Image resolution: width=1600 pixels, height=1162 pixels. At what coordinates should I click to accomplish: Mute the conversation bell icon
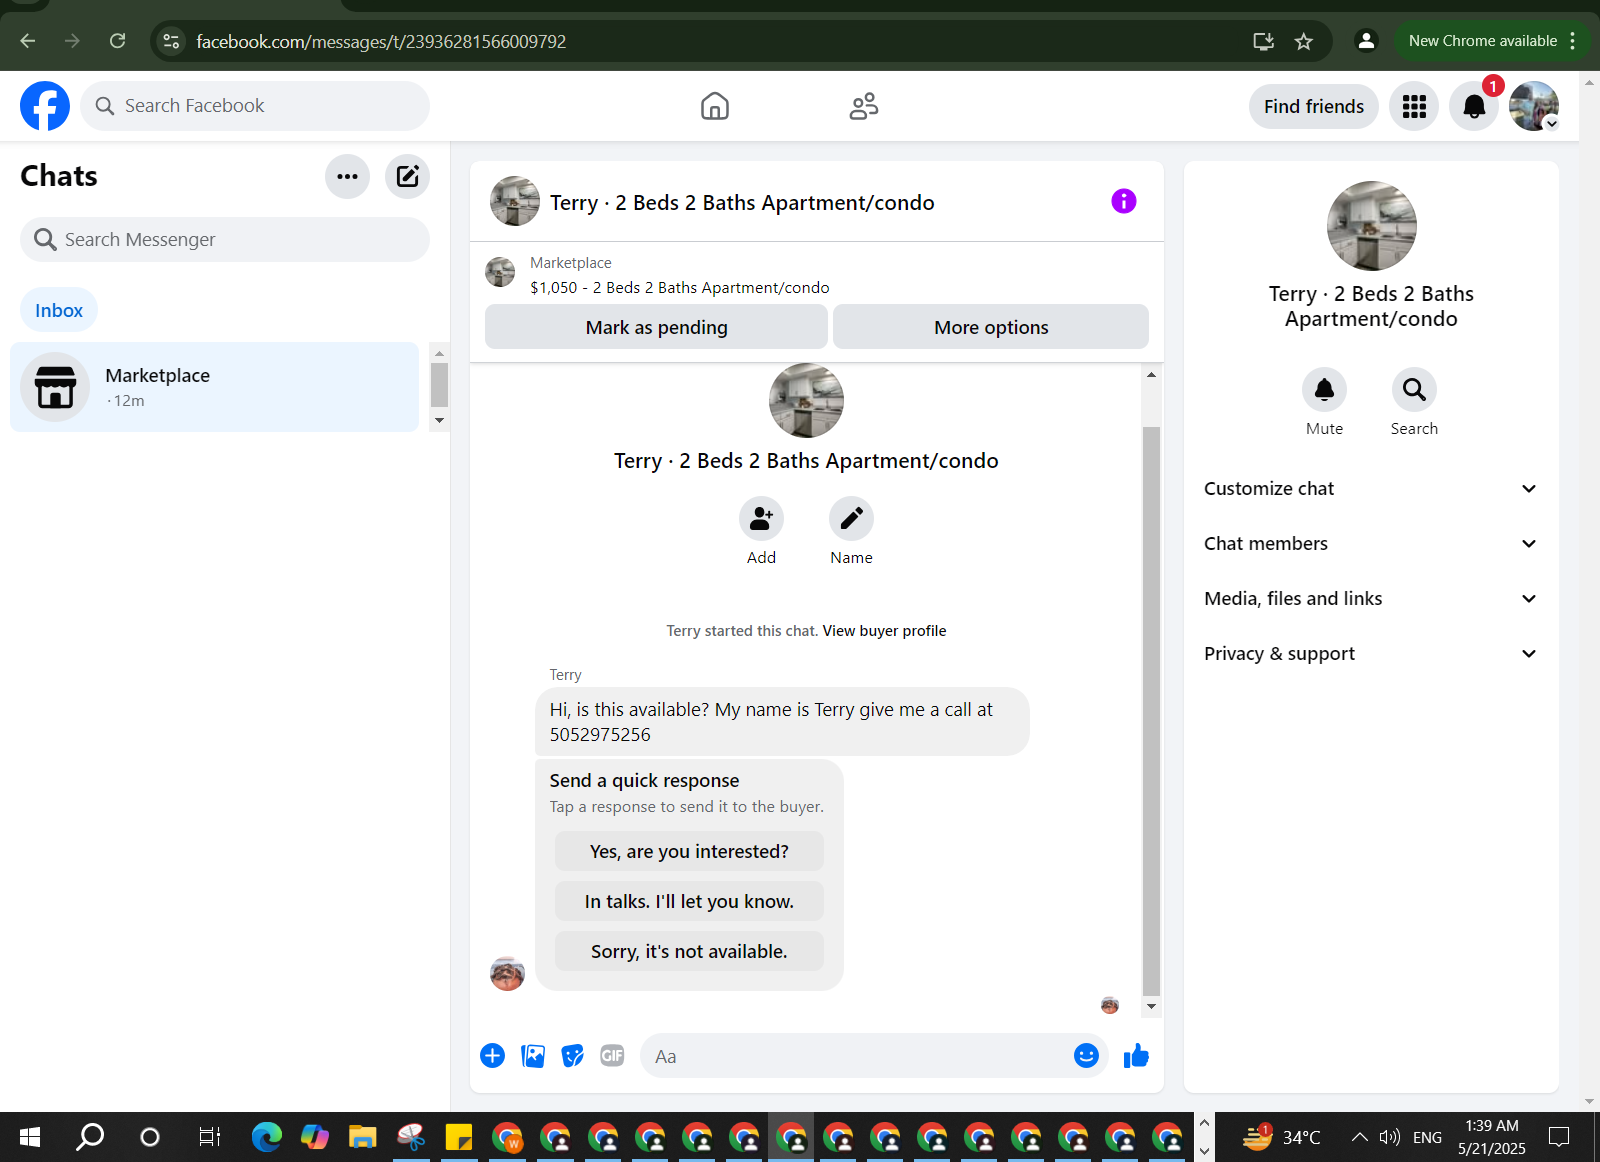click(1324, 389)
